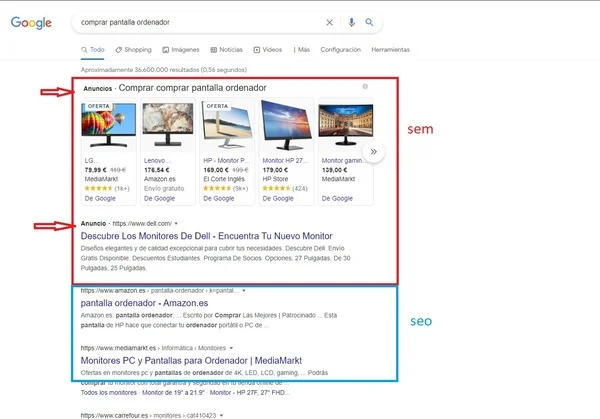Image resolution: width=600 pixels, height=419 pixels.
Task: Click the ads info icon beside Anuncios header
Action: click(365, 86)
